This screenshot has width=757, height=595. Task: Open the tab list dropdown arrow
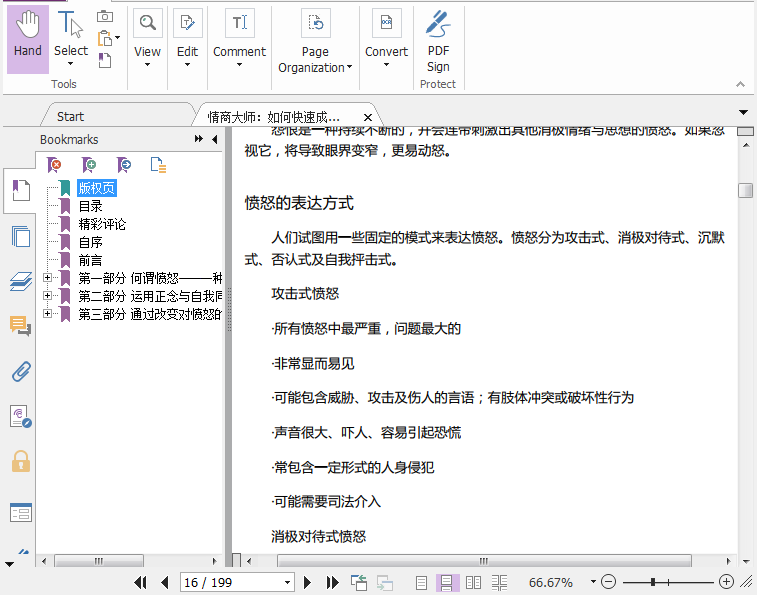tap(743, 113)
